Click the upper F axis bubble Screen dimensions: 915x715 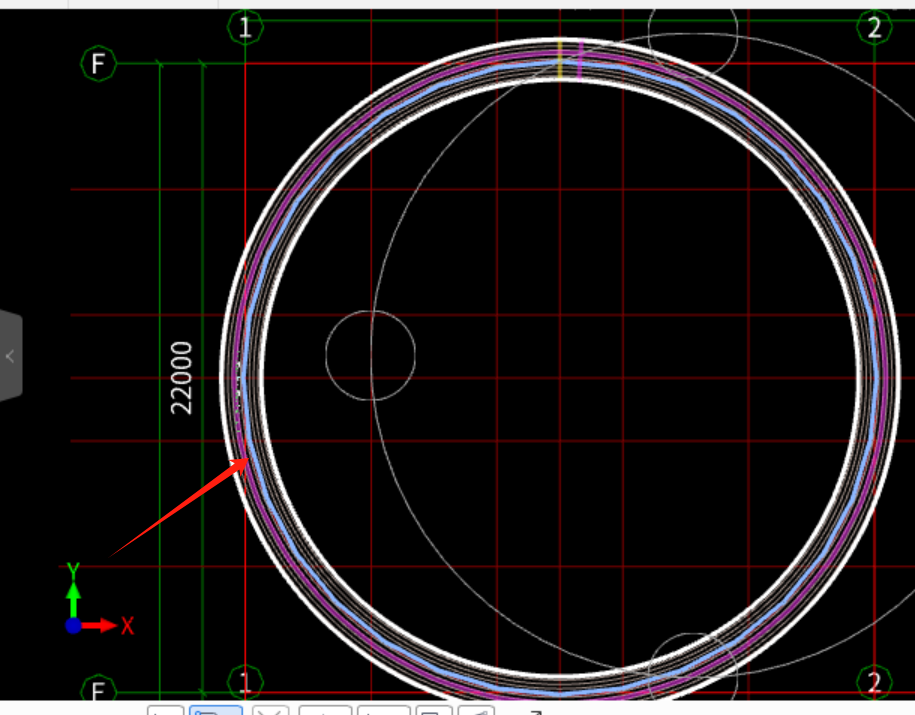(x=98, y=64)
